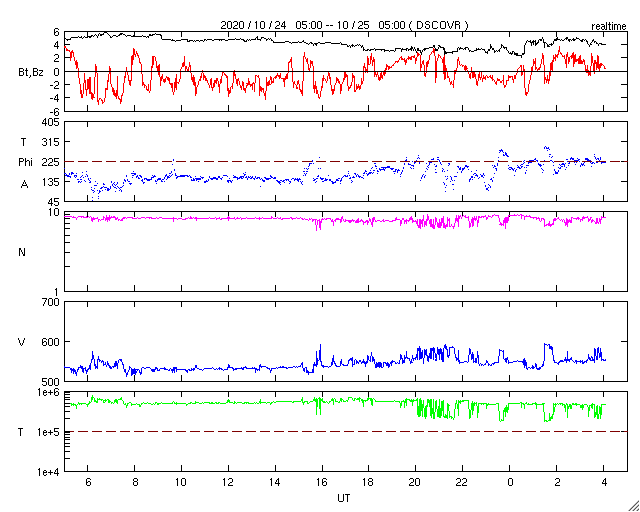Click the 18 hour label on UT axis
640x512 pixels.
(x=369, y=482)
